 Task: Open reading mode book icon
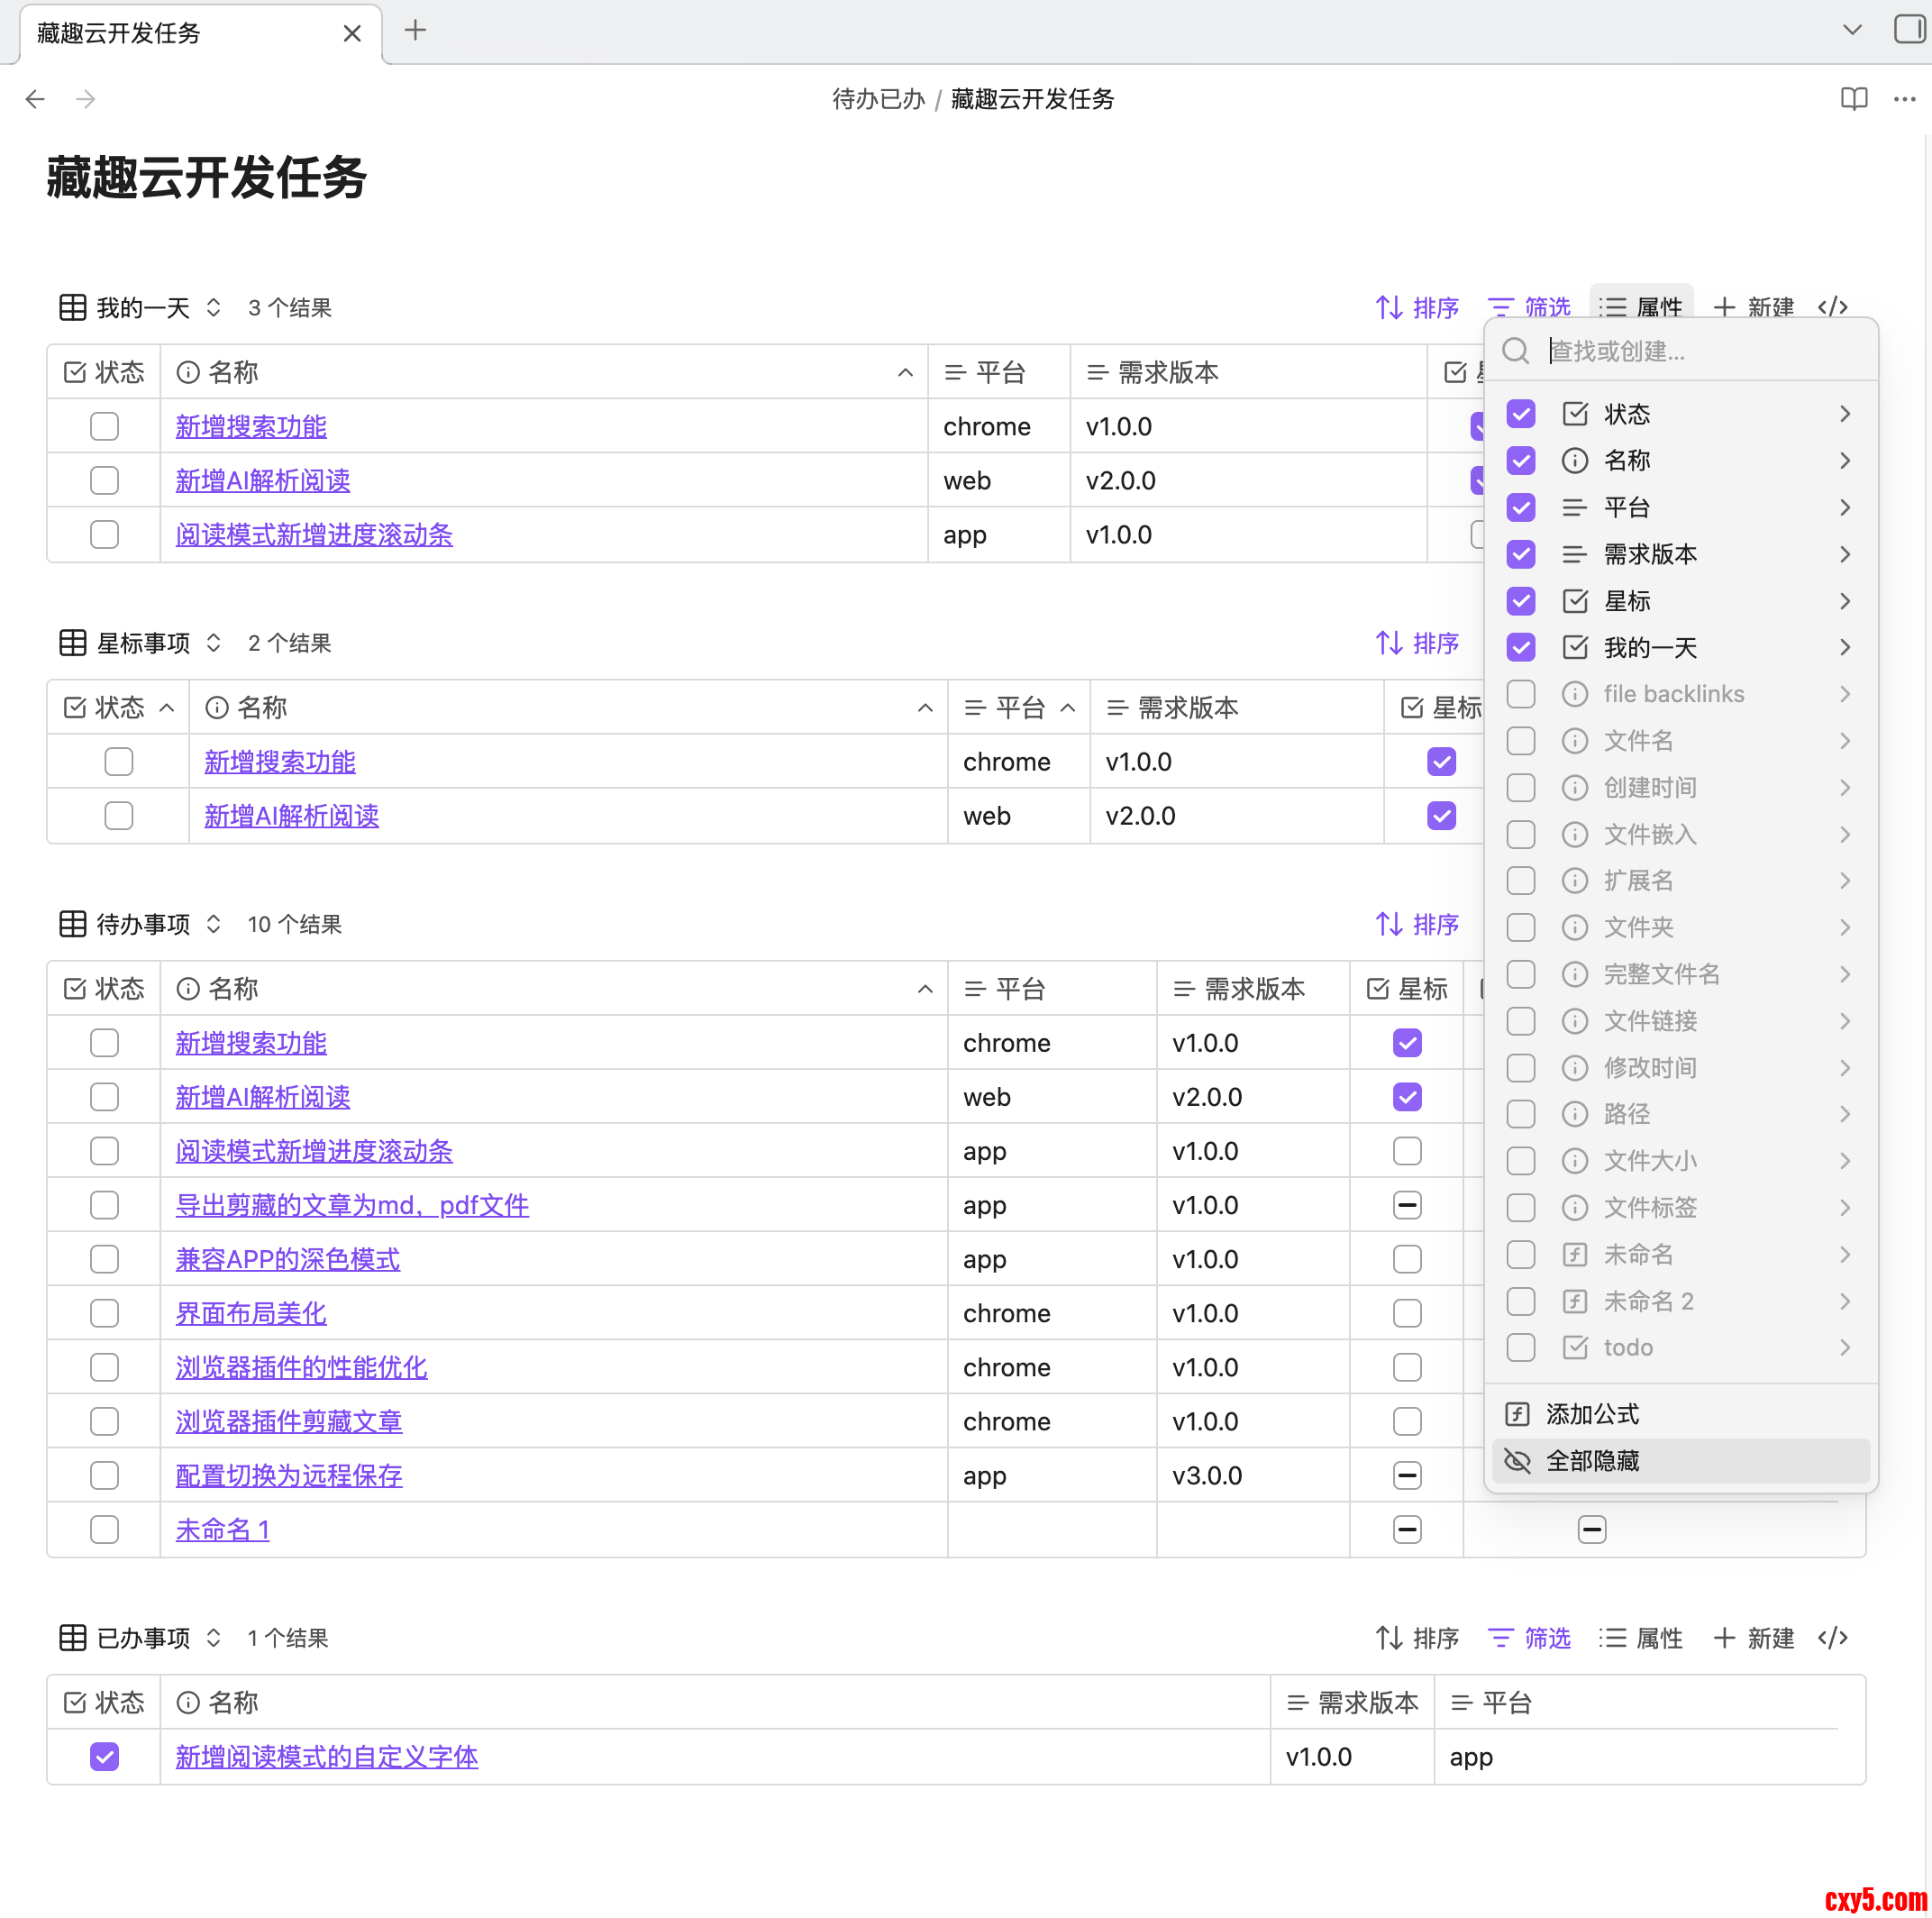pyautogui.click(x=1853, y=98)
